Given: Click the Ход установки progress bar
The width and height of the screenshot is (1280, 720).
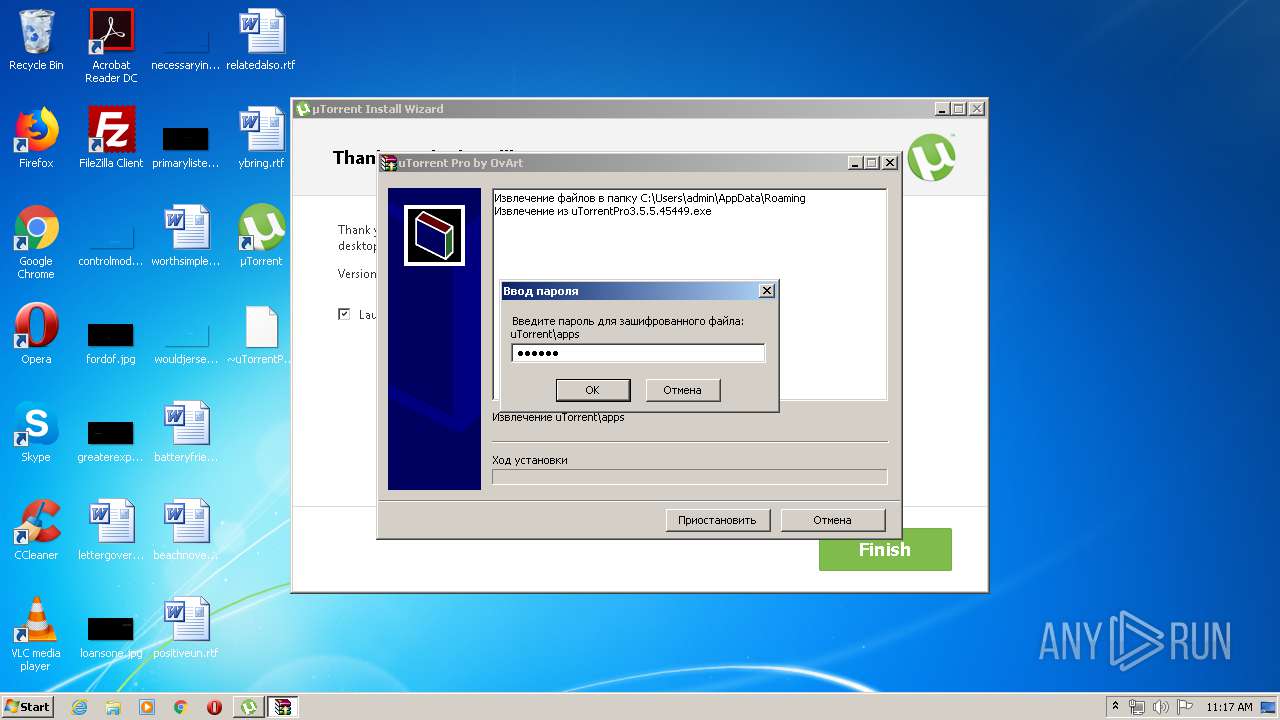Looking at the screenshot, I should 690,477.
